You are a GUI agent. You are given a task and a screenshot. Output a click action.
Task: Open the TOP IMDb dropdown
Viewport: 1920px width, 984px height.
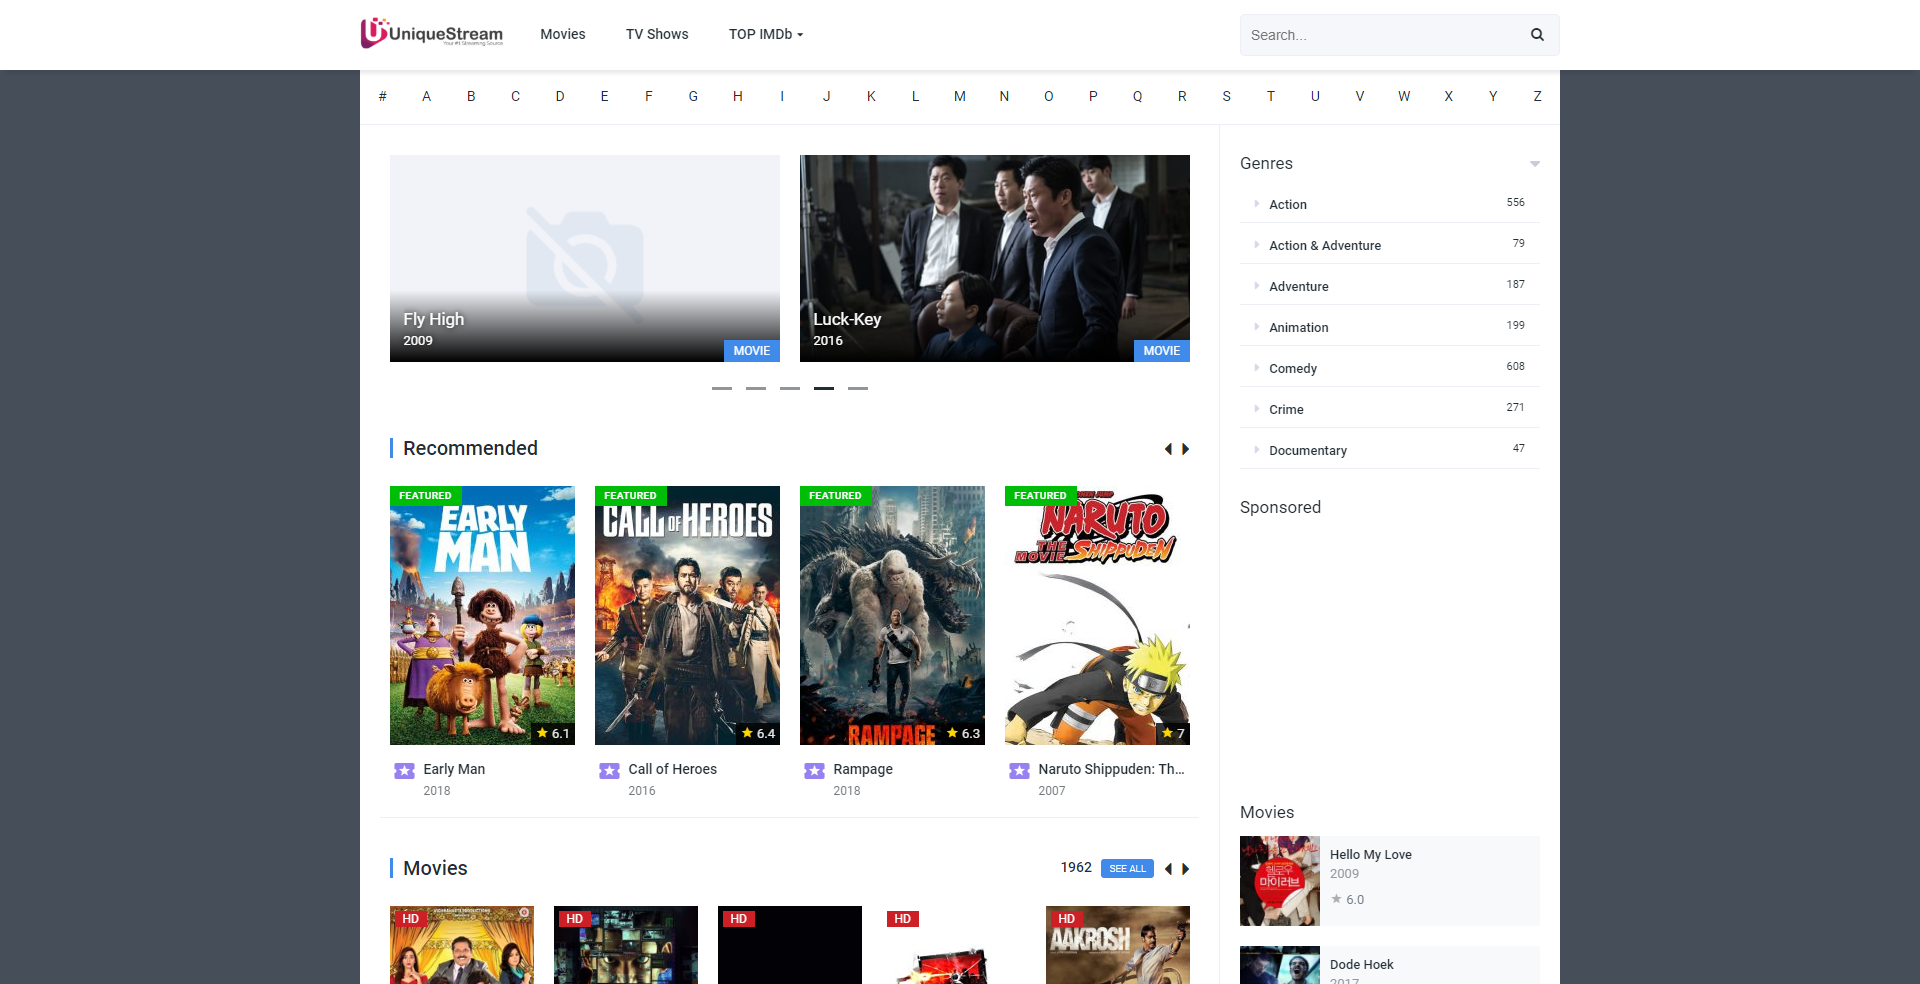[x=766, y=34]
